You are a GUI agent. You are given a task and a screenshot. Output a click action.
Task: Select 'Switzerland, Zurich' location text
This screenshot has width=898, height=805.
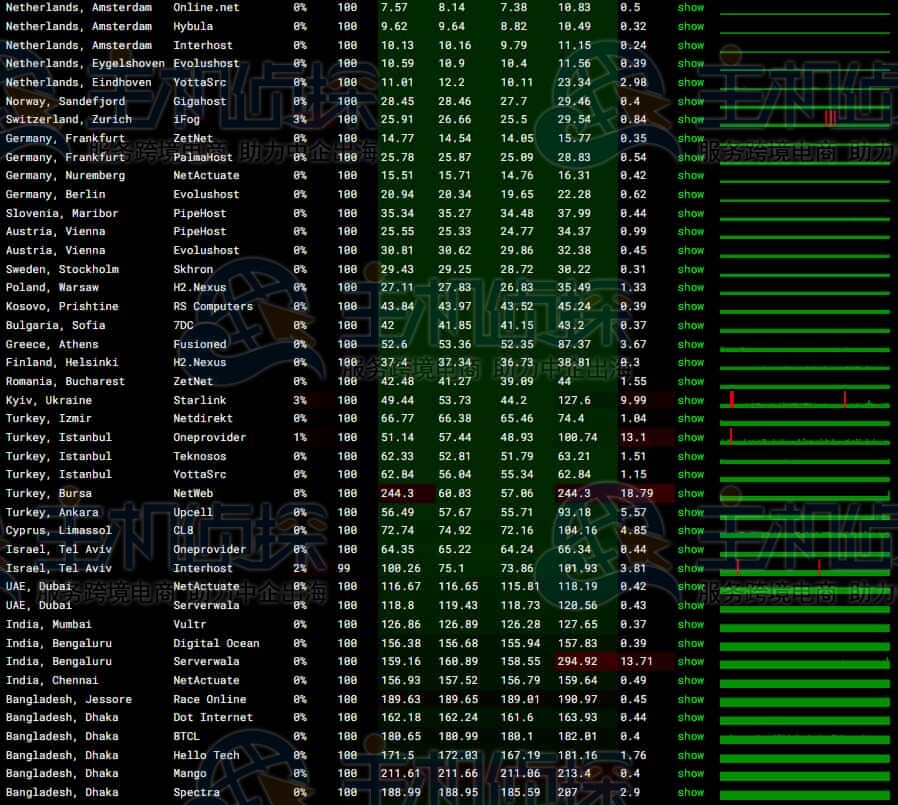[69, 120]
